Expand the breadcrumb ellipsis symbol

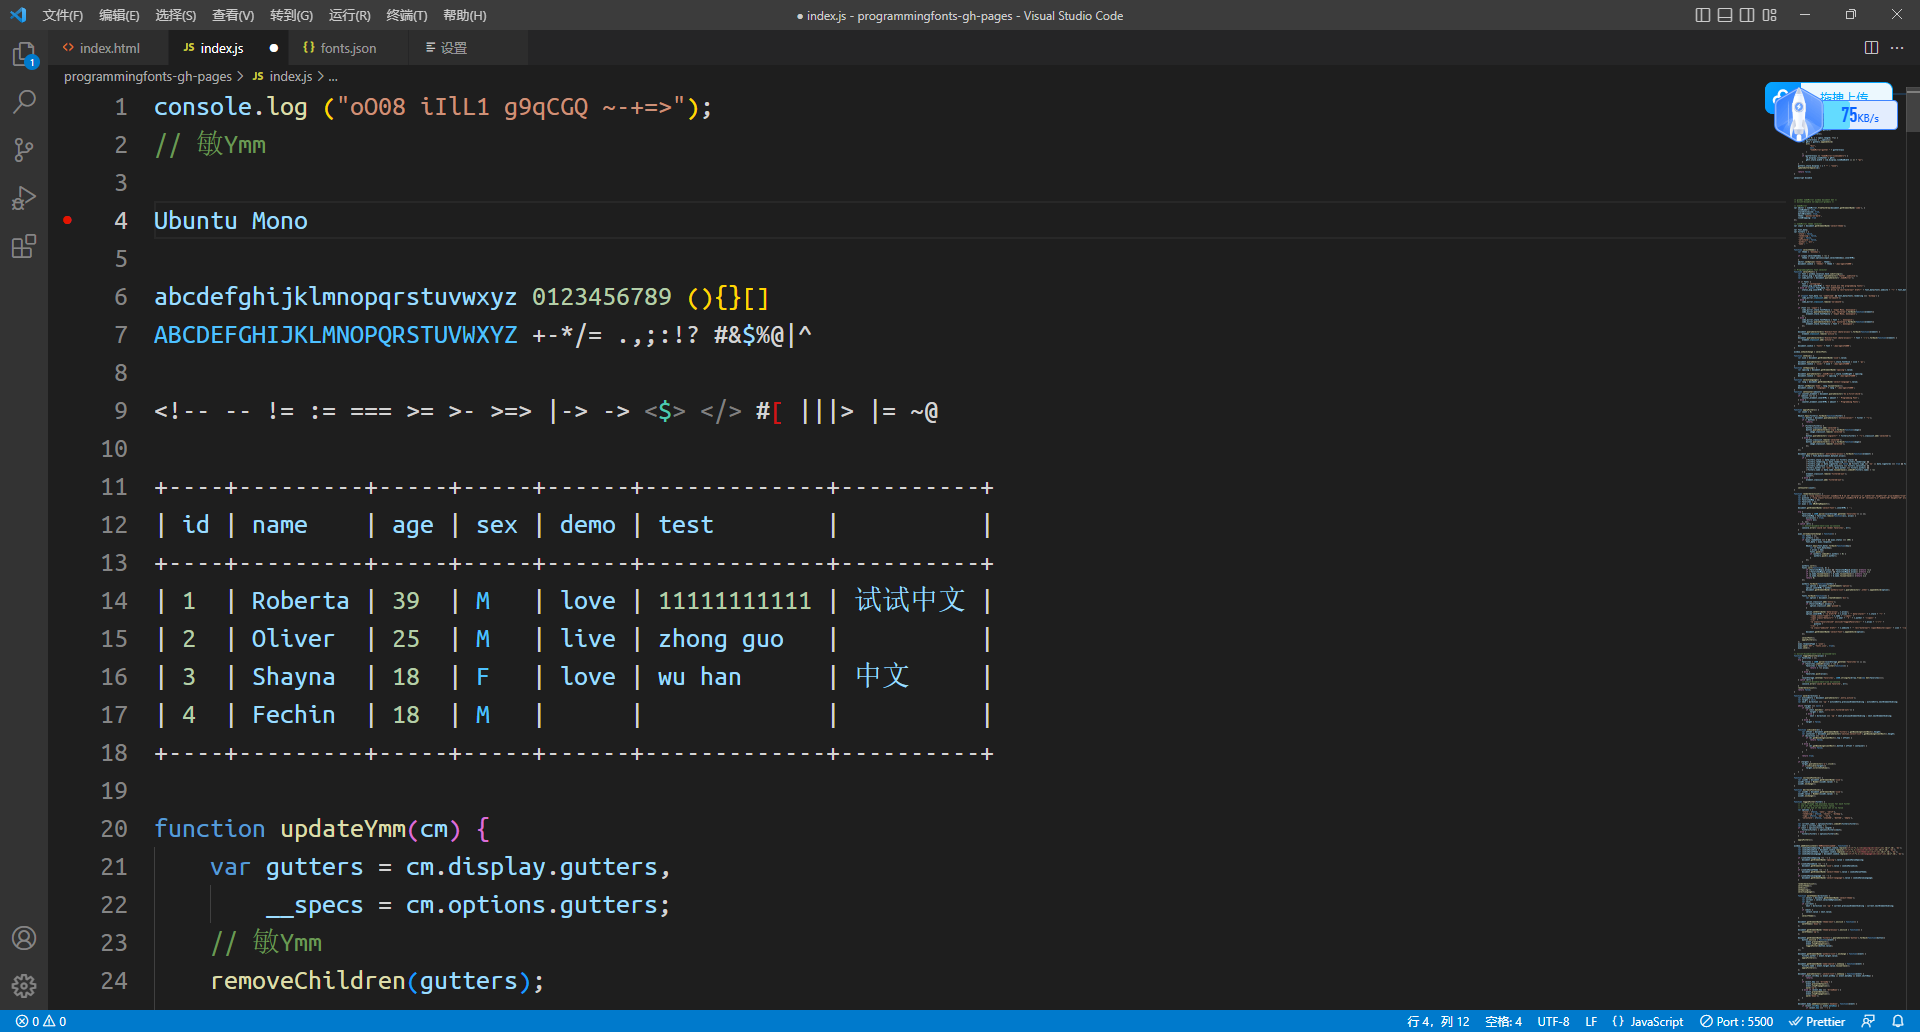click(333, 76)
